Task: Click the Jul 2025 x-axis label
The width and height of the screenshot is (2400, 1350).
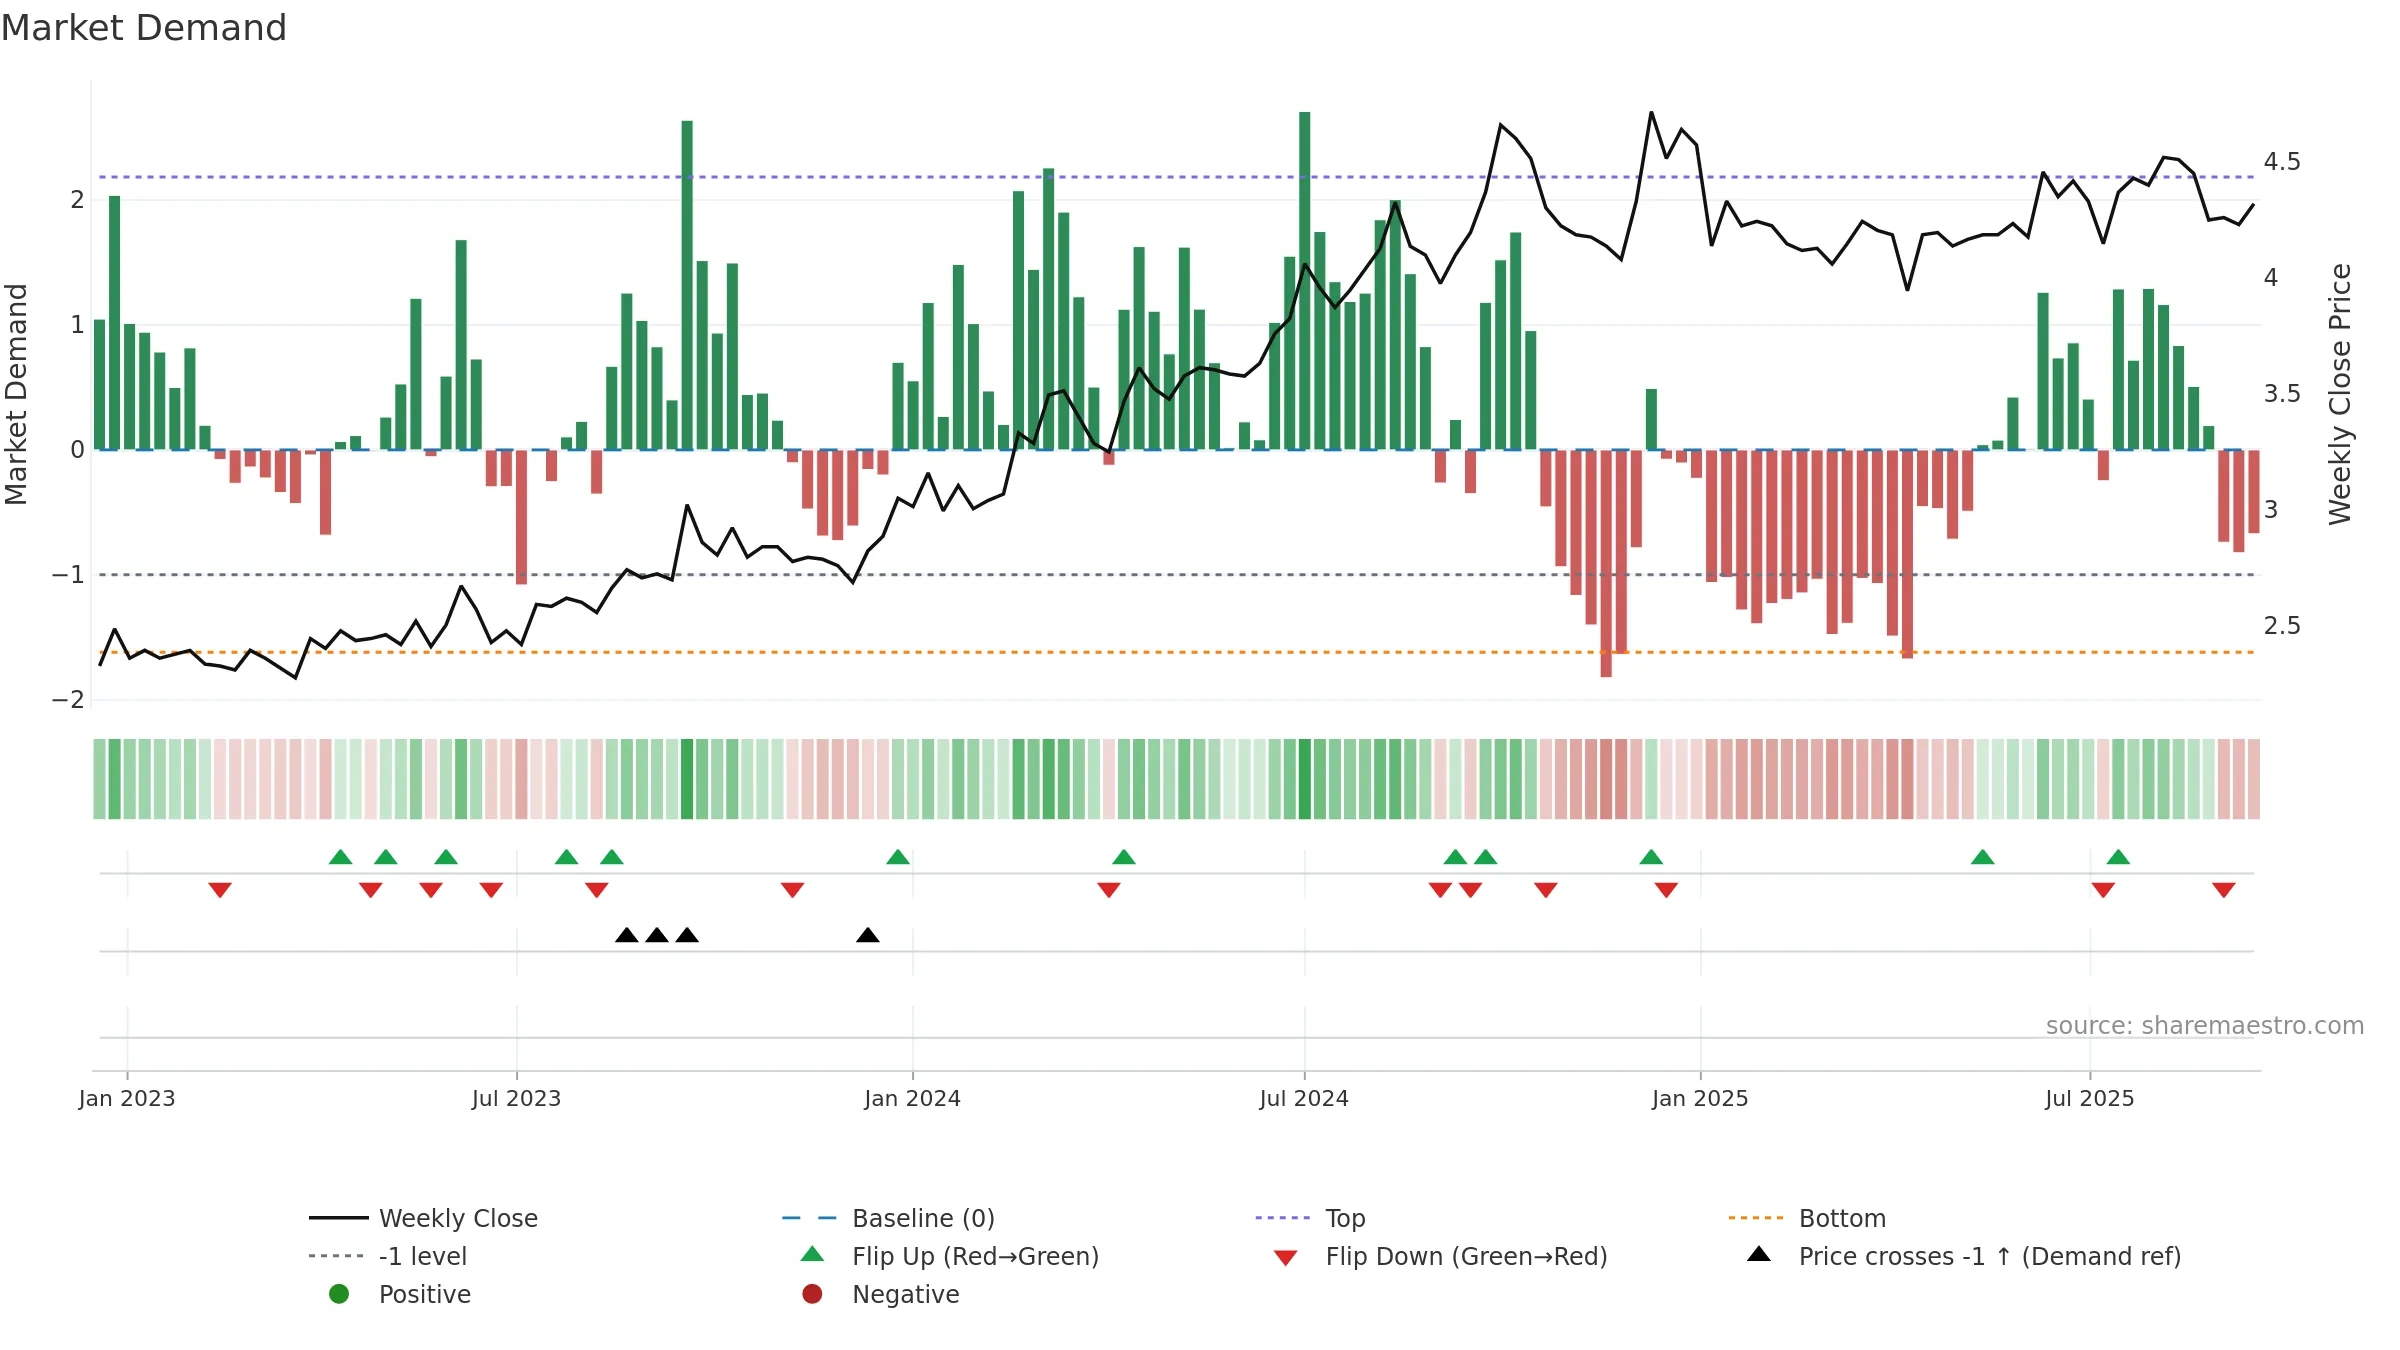Action: (2090, 1099)
